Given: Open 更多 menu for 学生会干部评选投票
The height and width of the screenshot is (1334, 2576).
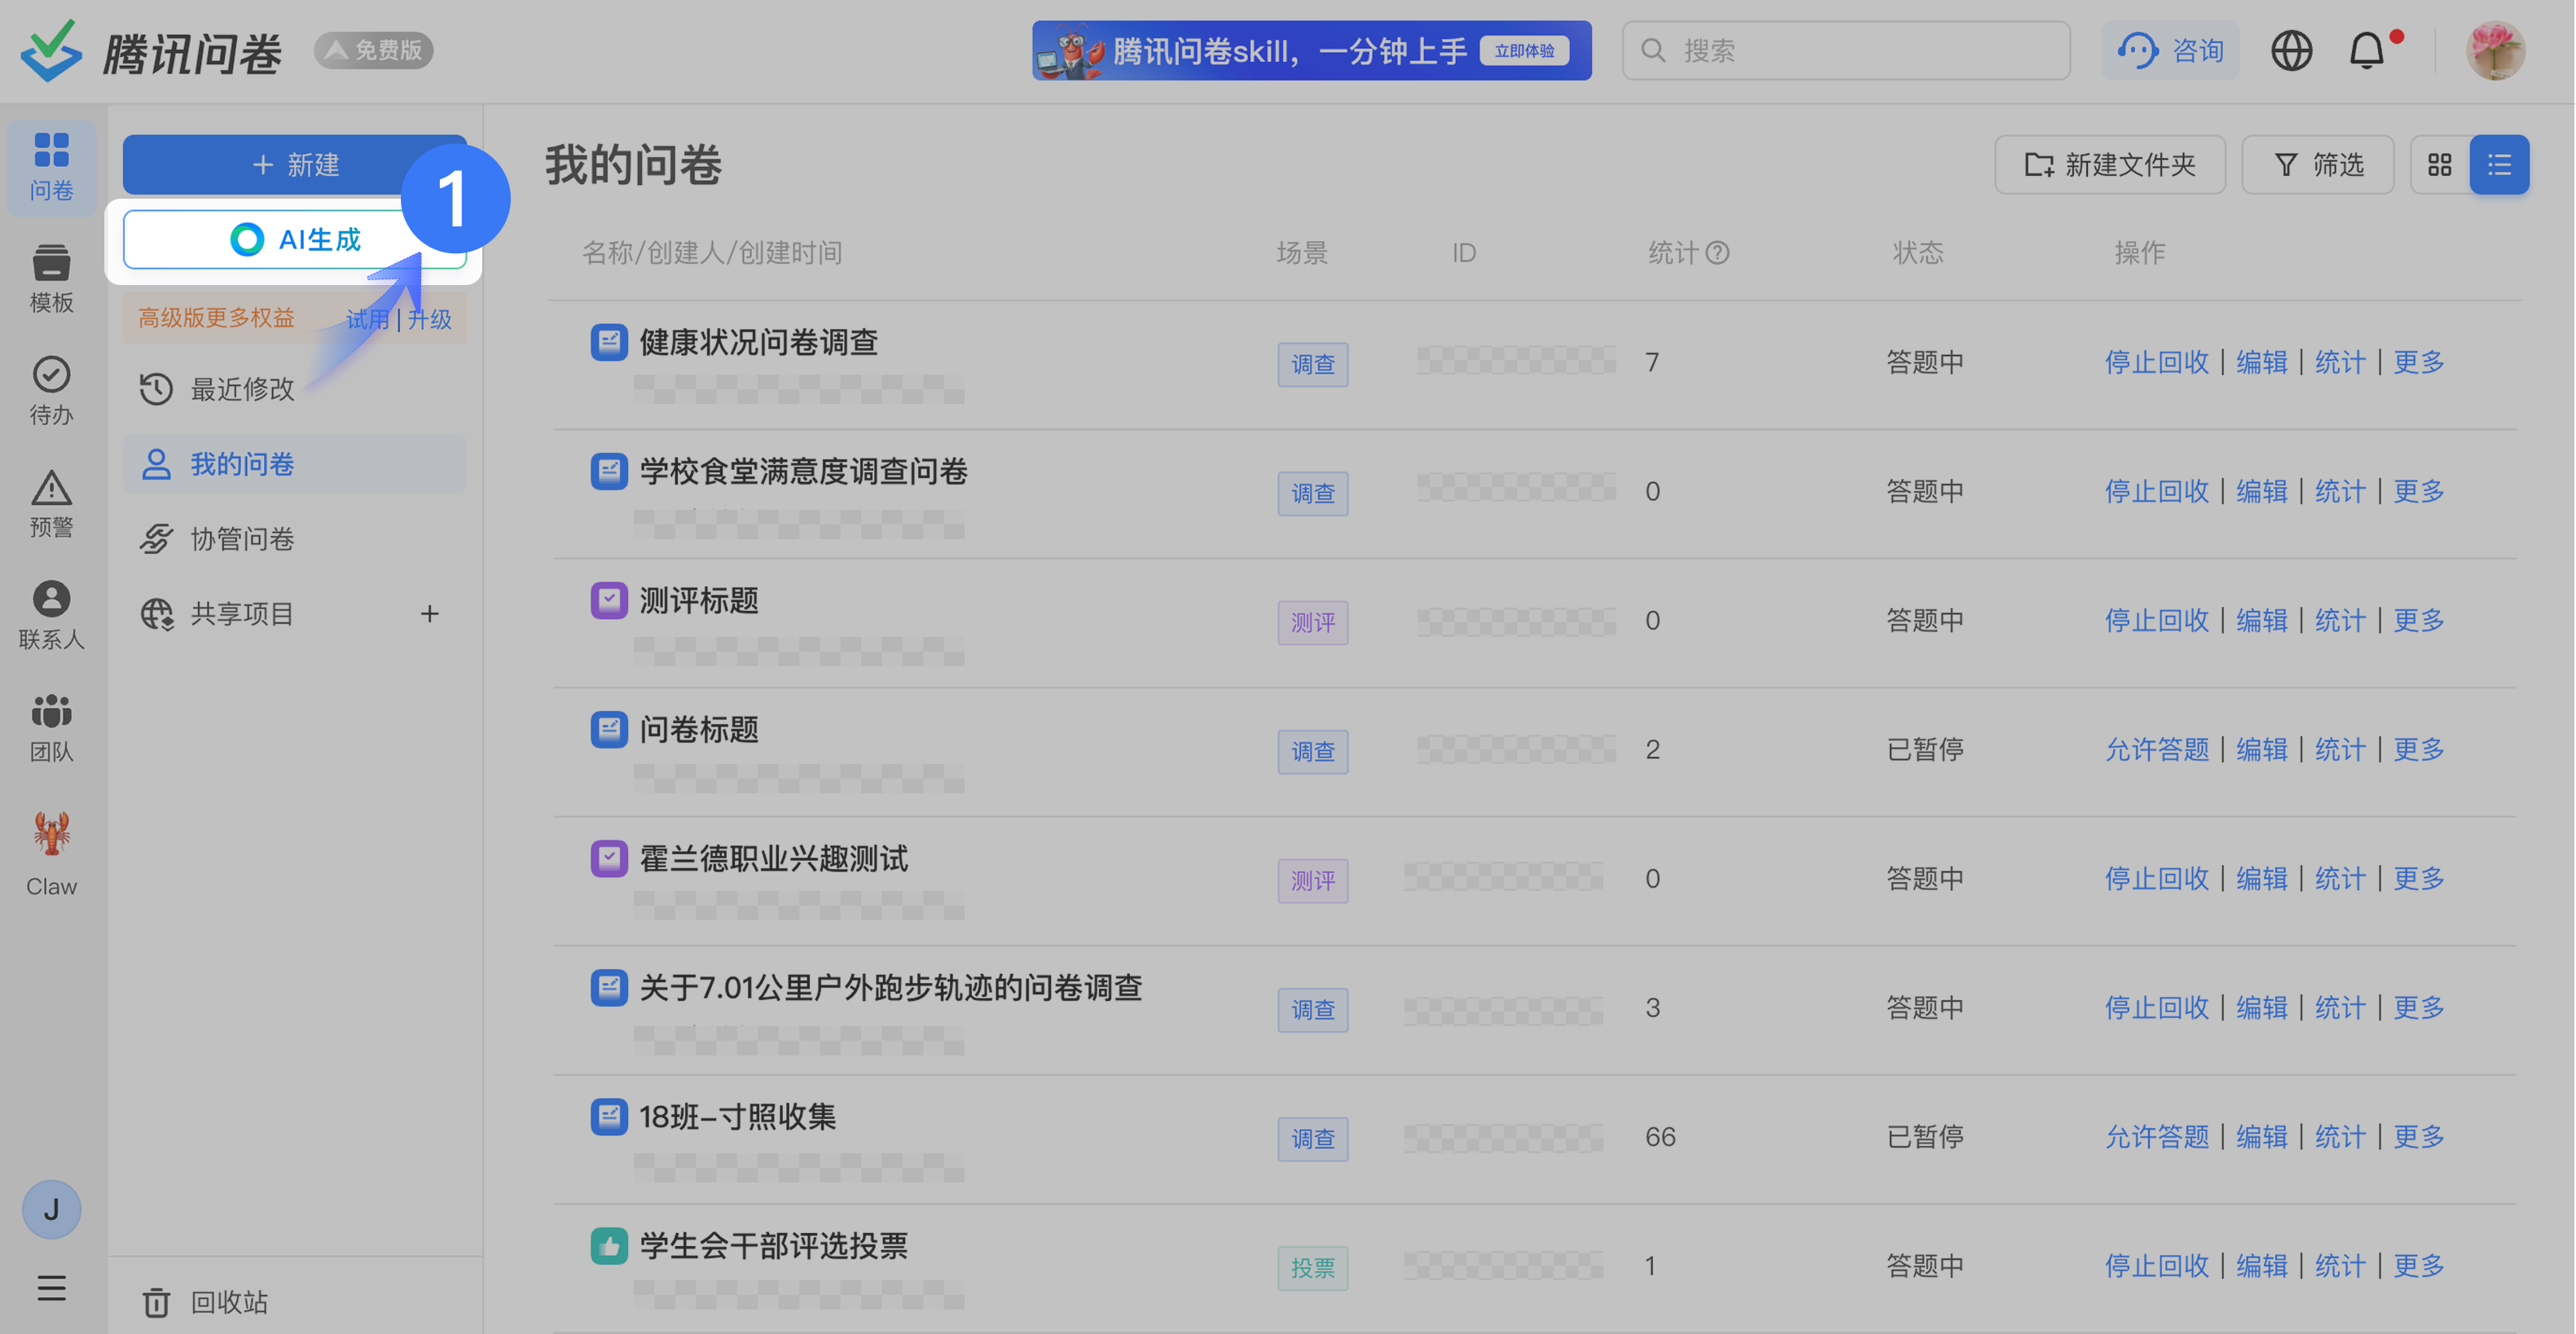Looking at the screenshot, I should [2419, 1265].
